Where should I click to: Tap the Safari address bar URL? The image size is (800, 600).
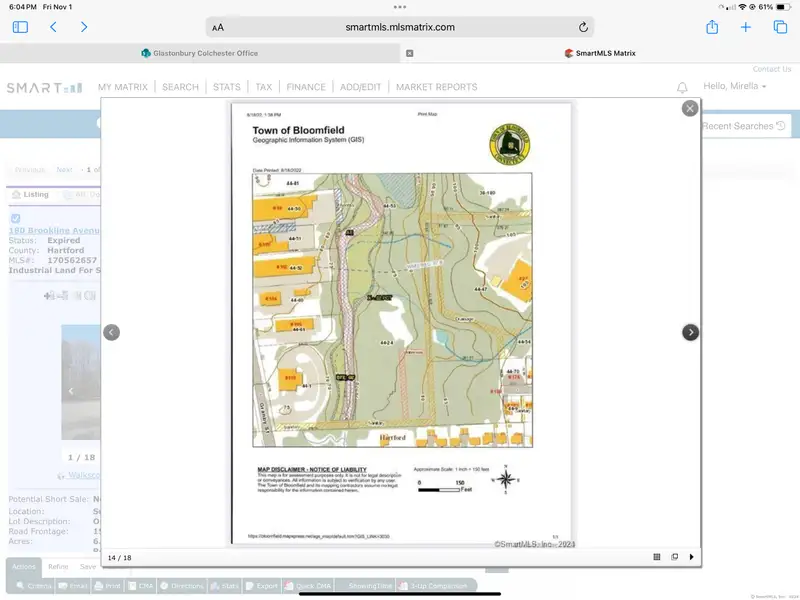(x=400, y=27)
